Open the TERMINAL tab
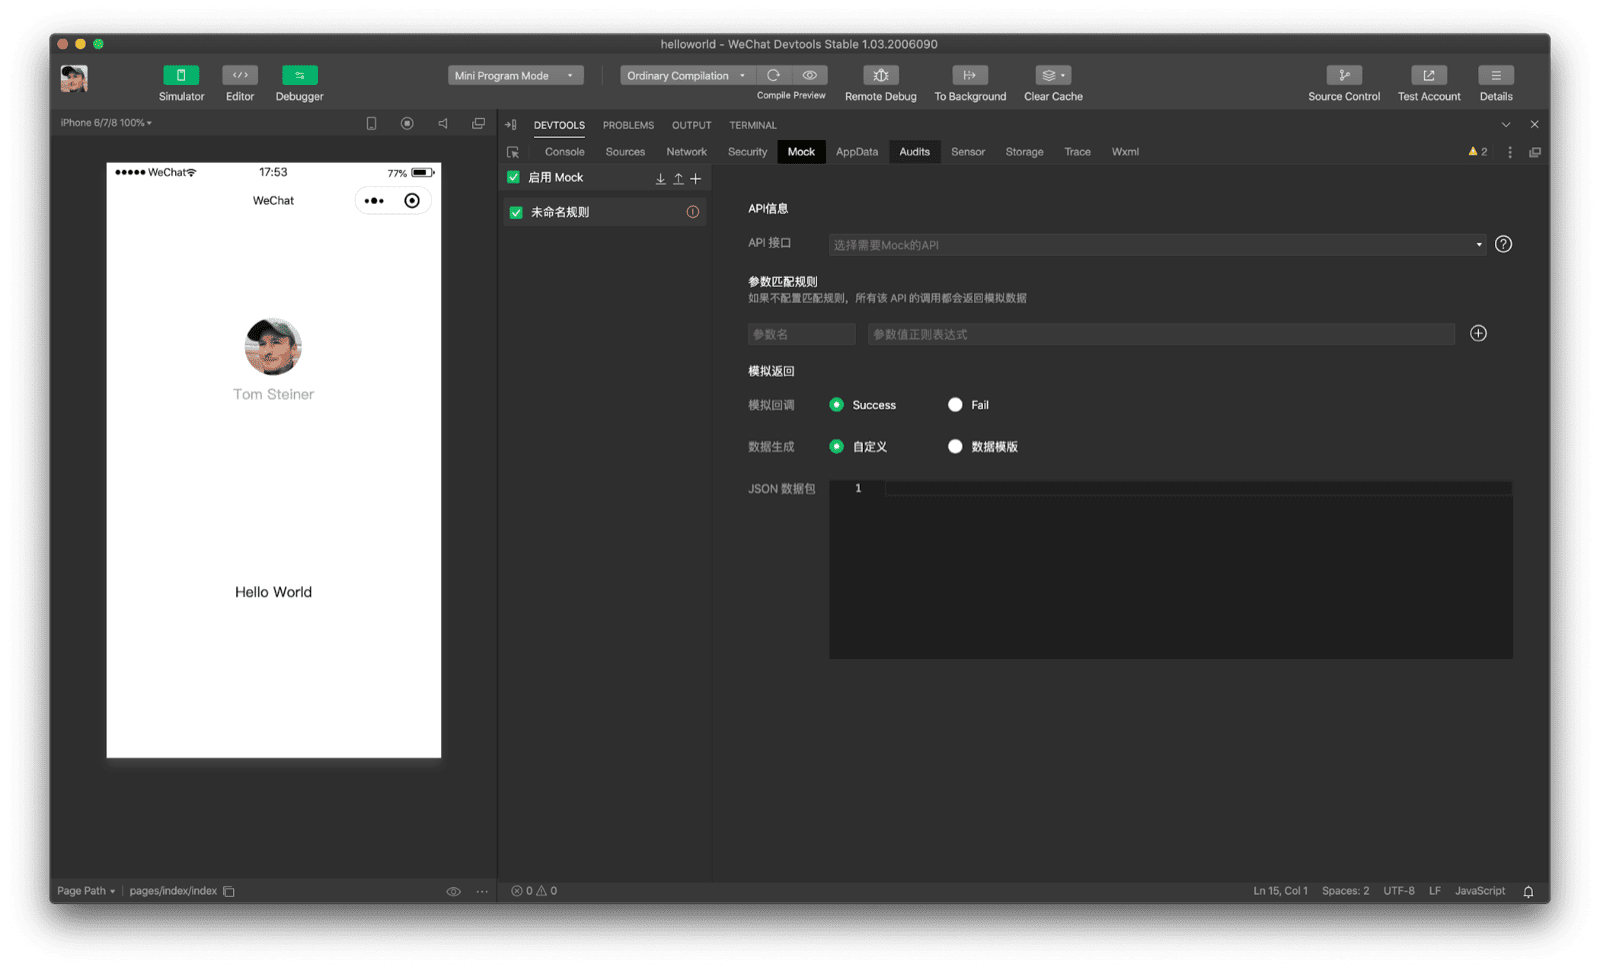1600x970 pixels. 752,124
